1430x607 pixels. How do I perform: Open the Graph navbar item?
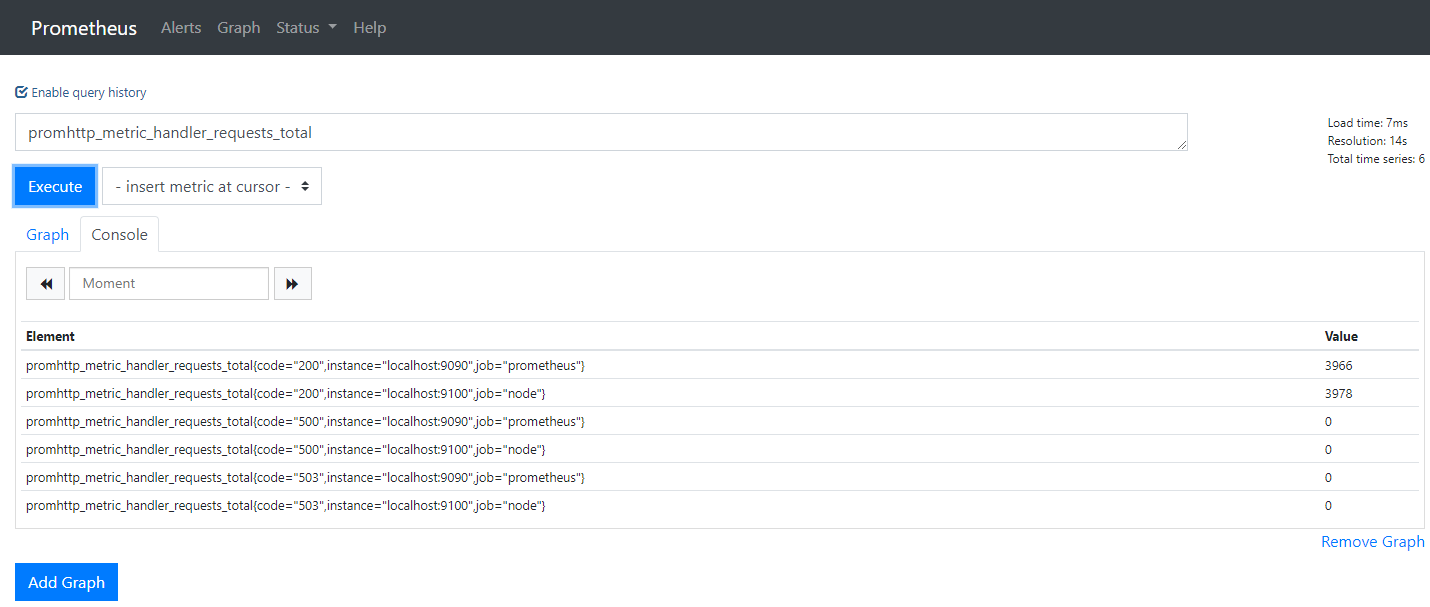coord(239,28)
